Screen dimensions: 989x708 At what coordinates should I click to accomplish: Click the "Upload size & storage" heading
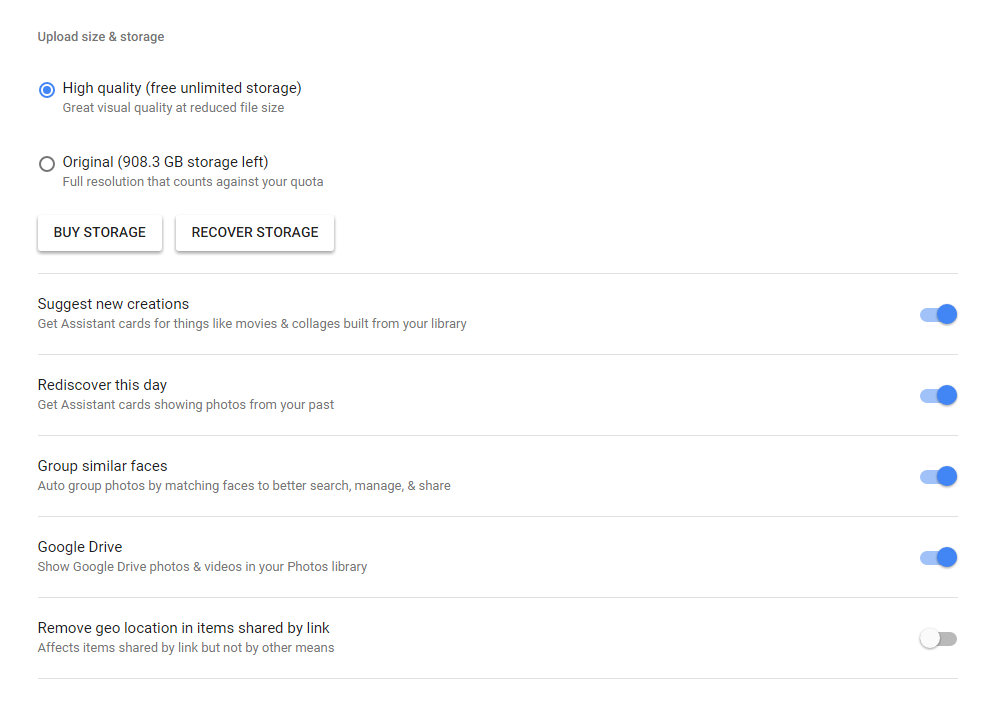101,37
